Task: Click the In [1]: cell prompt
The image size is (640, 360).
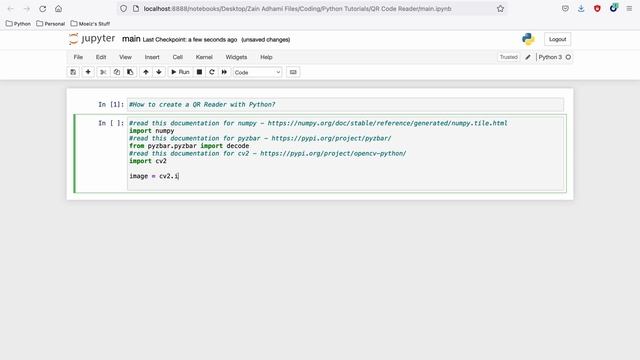Action: click(111, 104)
